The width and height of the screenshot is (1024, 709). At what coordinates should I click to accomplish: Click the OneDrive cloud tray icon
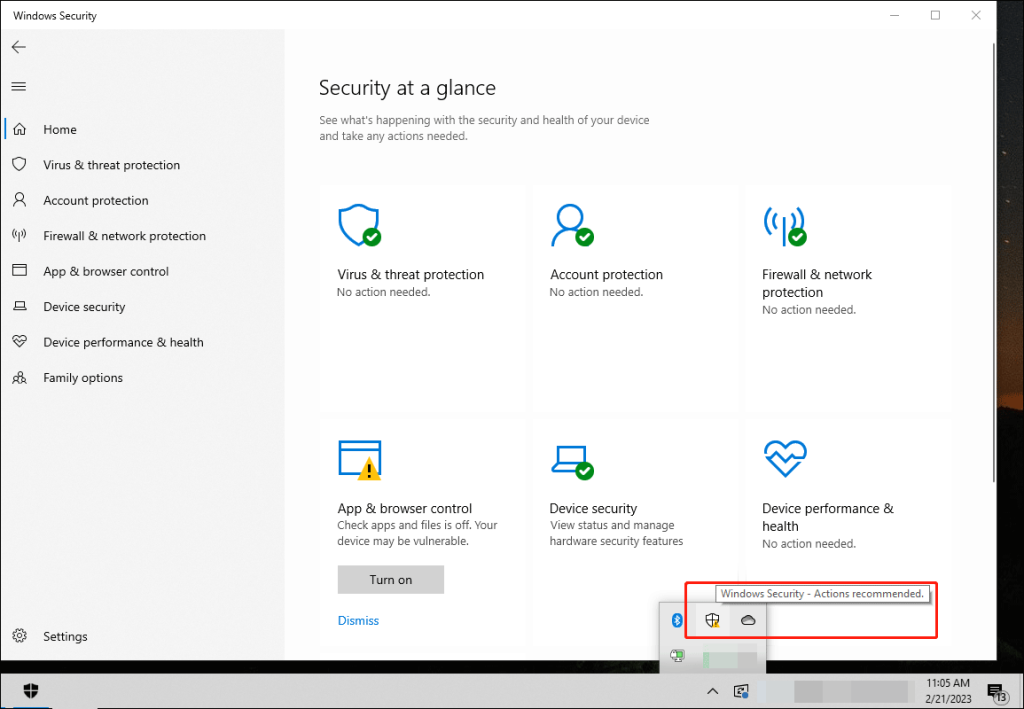point(748,621)
